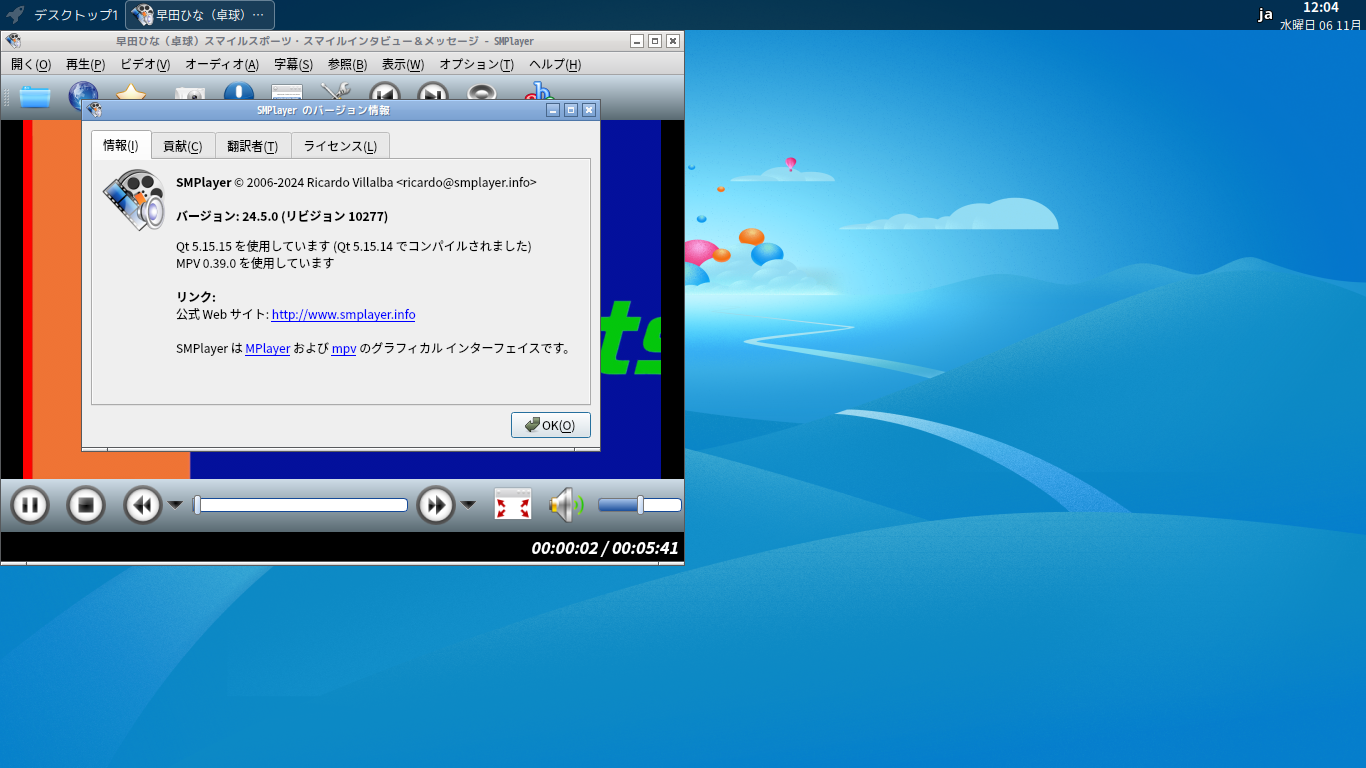Viewport: 1366px width, 768px height.
Task: Follow the mpv hyperlink
Action: click(344, 348)
